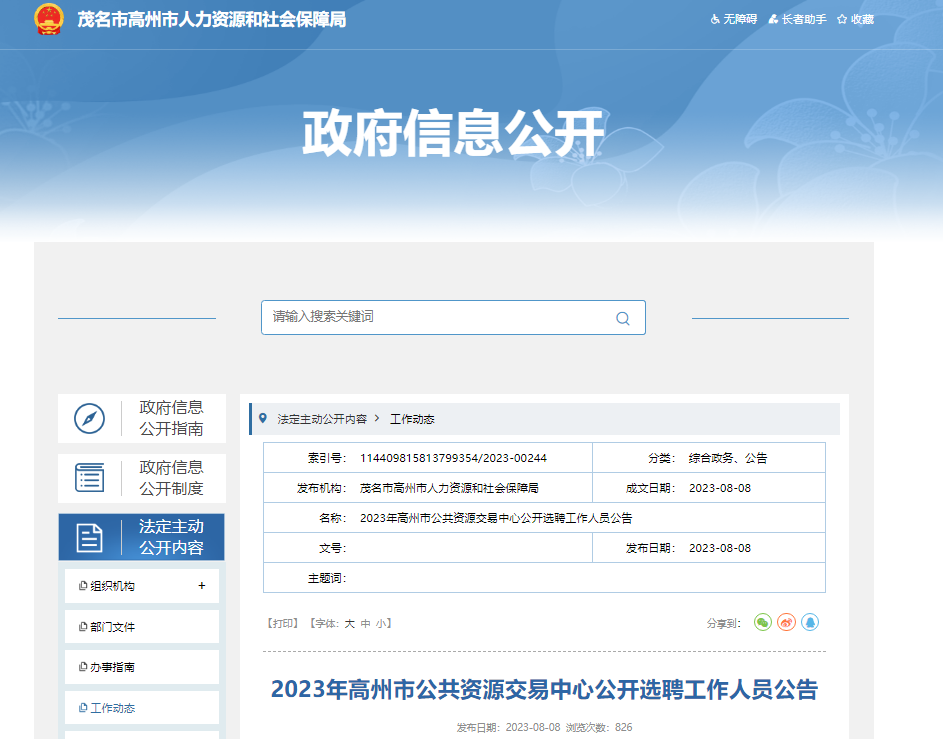The width and height of the screenshot is (943, 739).
Task: Open 无障碍 accessibility mode
Action: point(734,19)
